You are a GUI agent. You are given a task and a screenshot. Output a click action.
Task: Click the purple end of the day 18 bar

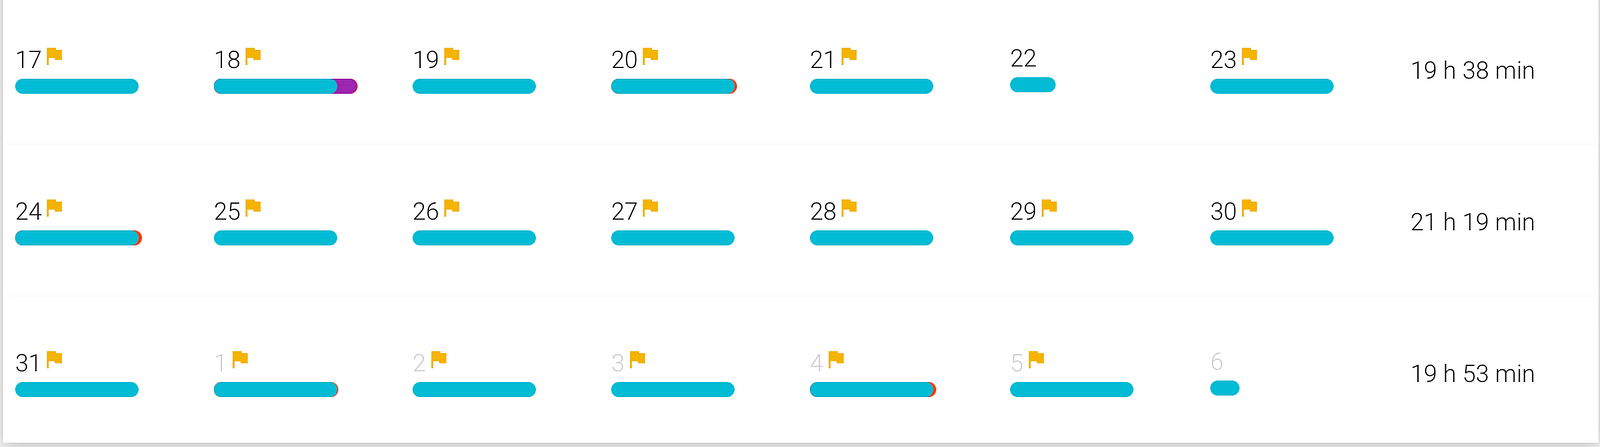point(346,86)
